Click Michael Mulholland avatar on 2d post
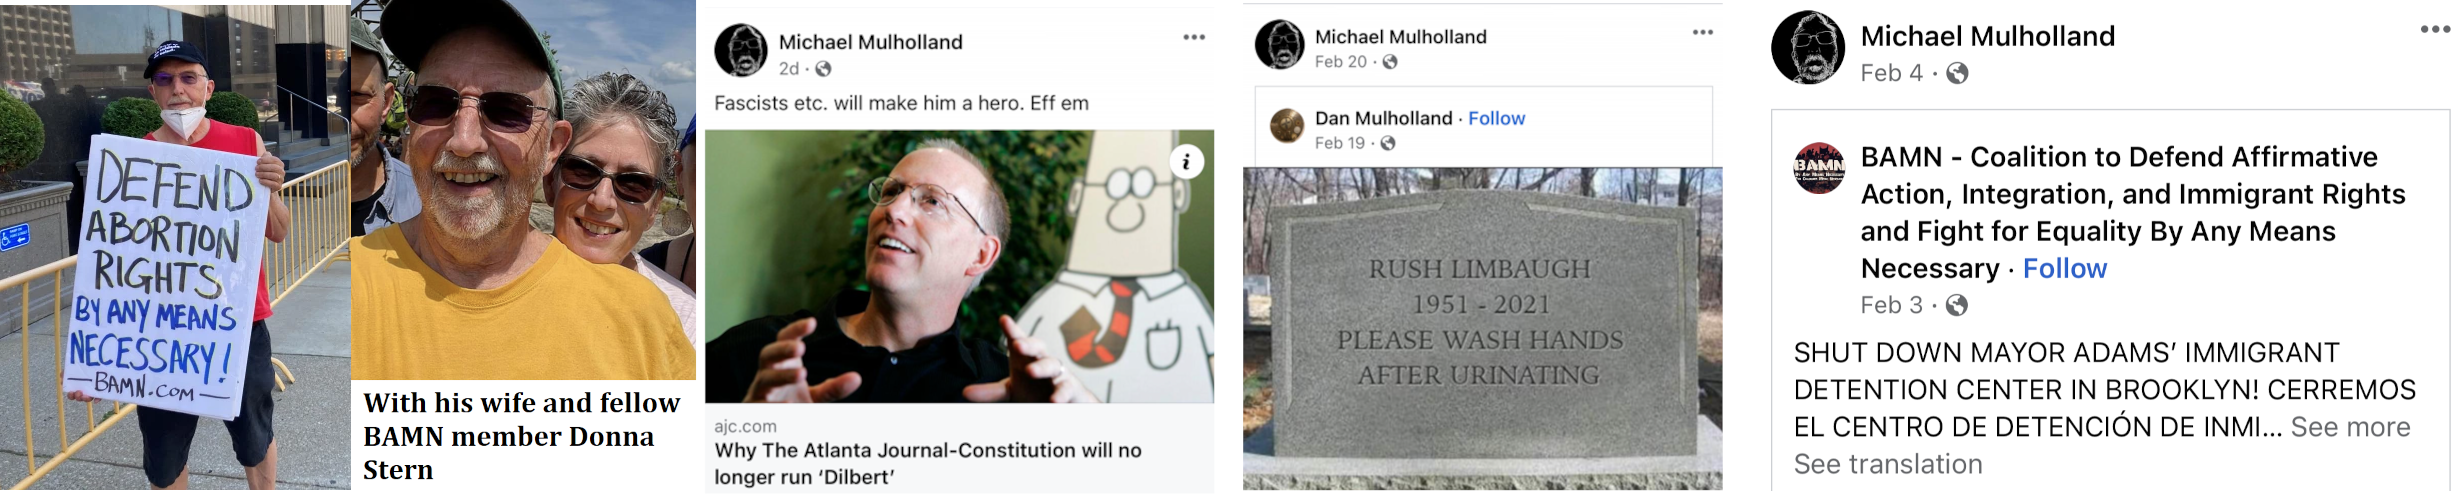Screen dimensions: 2451x494 [741, 51]
